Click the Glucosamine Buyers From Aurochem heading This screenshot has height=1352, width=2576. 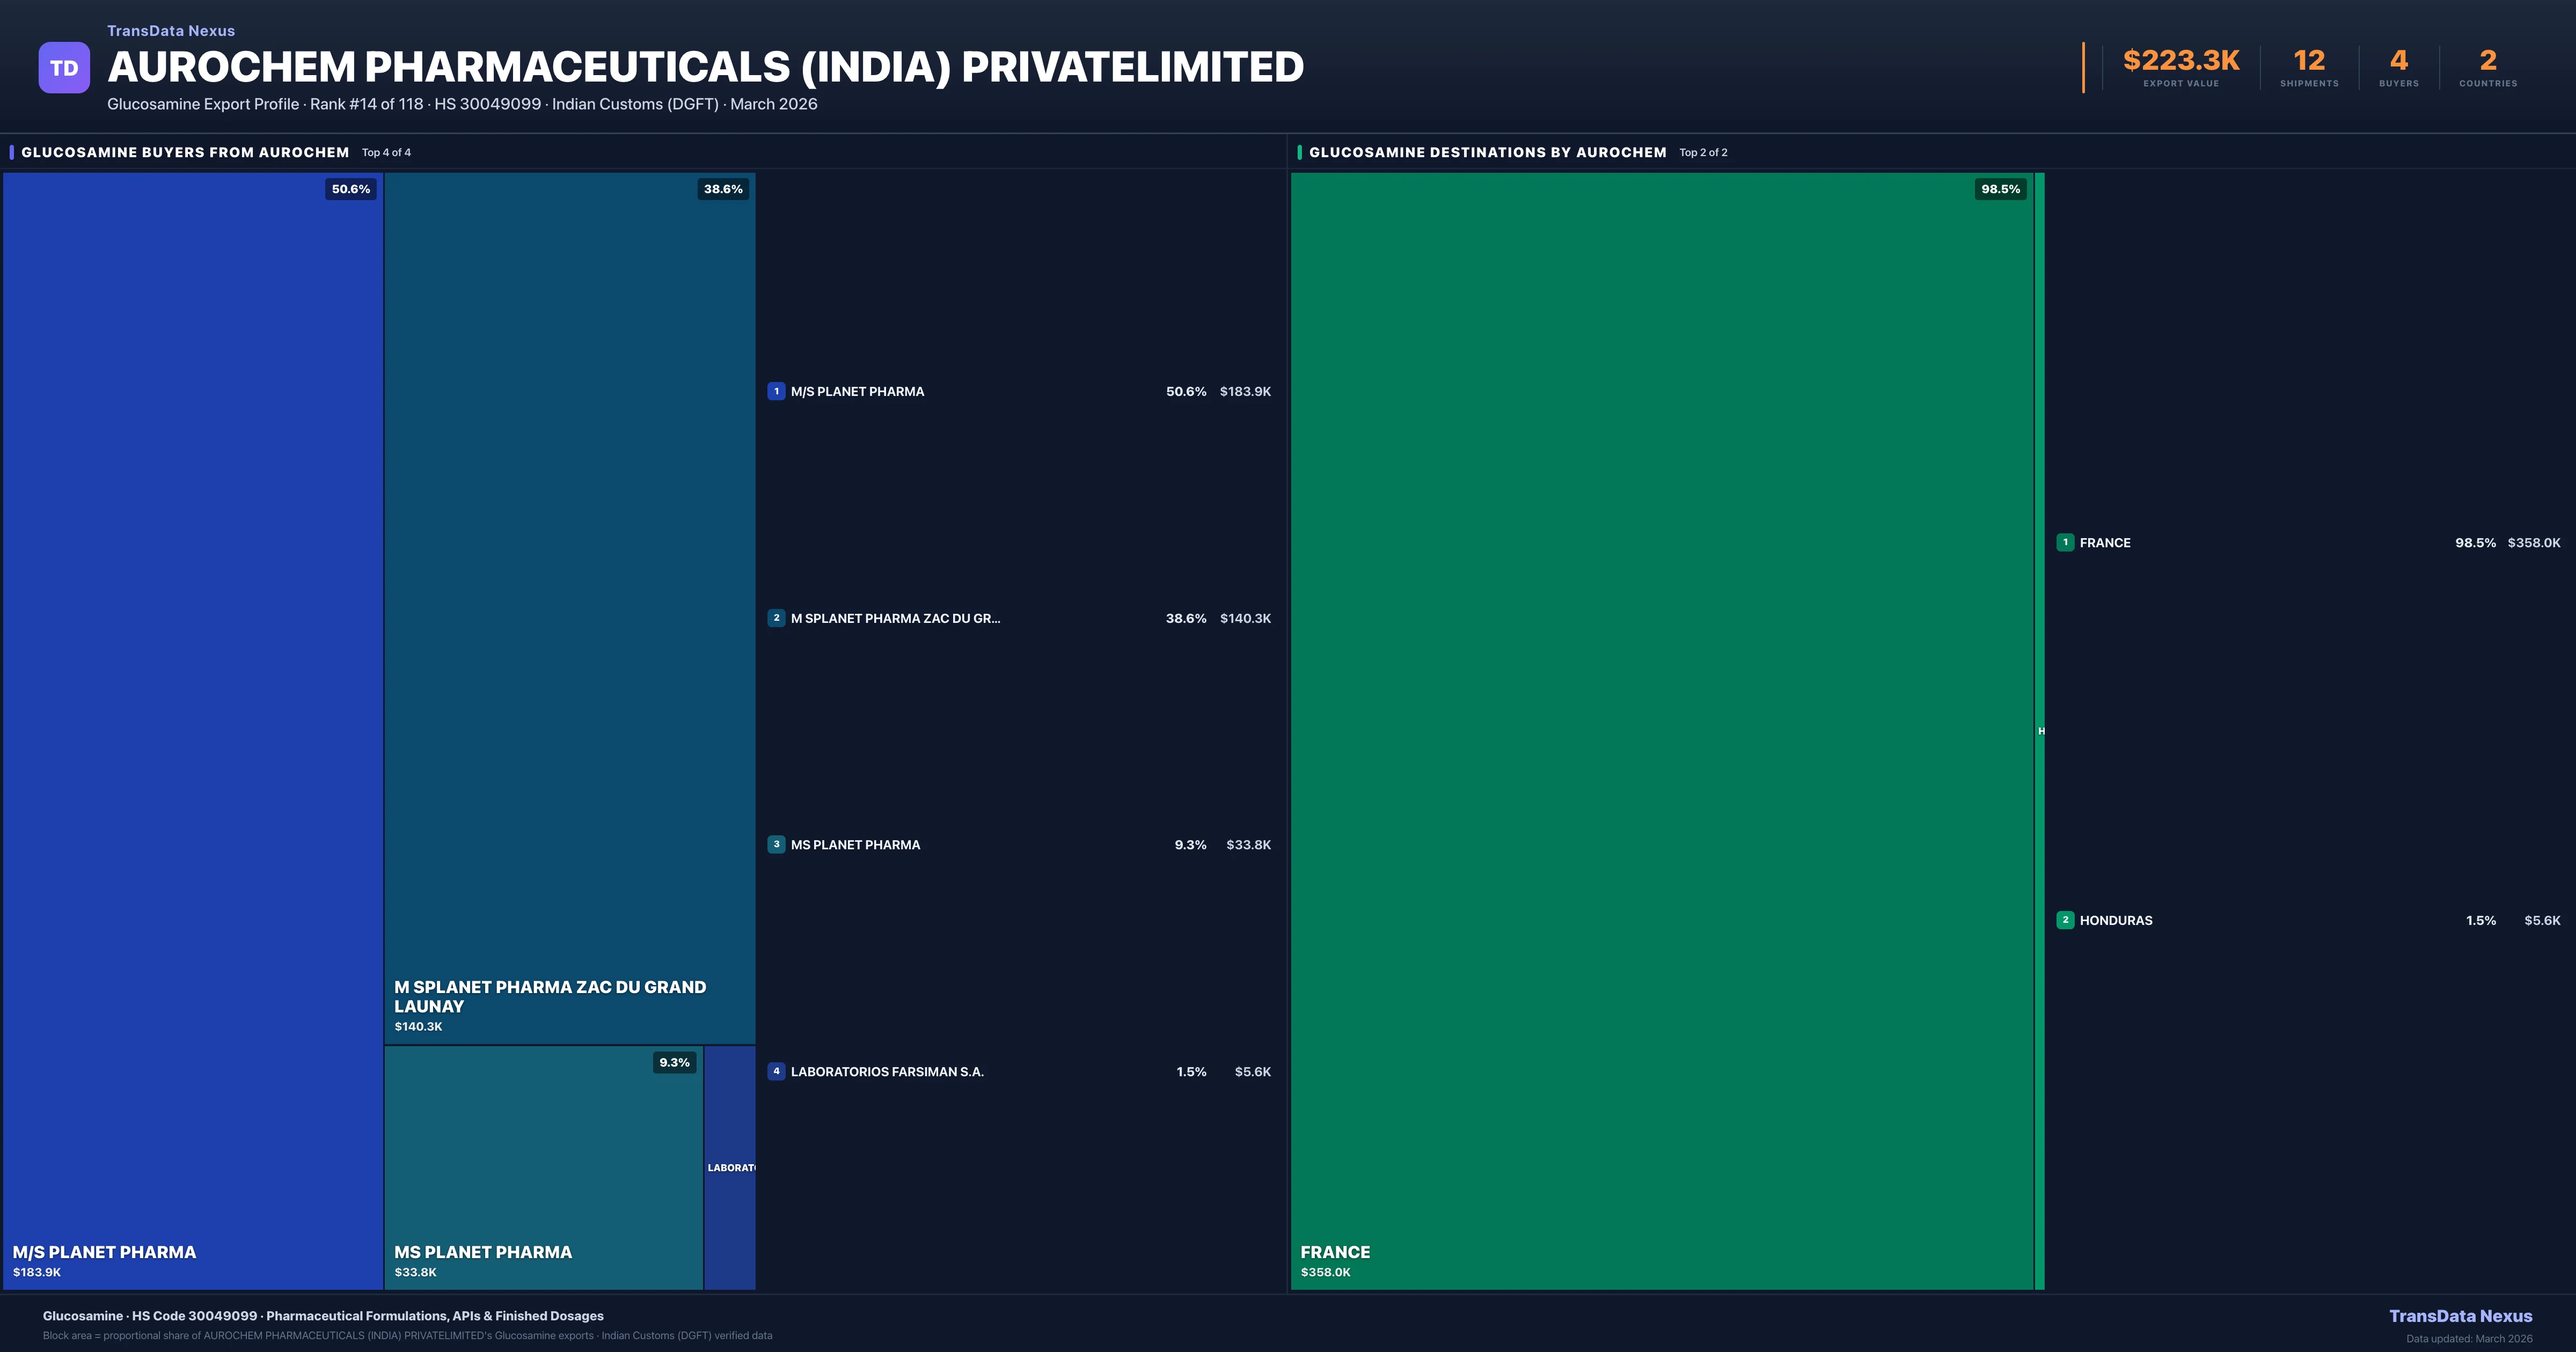(x=185, y=152)
